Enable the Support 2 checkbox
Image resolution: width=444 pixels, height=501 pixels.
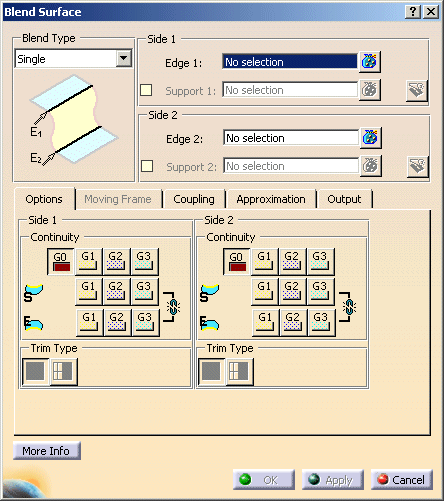coord(147,166)
